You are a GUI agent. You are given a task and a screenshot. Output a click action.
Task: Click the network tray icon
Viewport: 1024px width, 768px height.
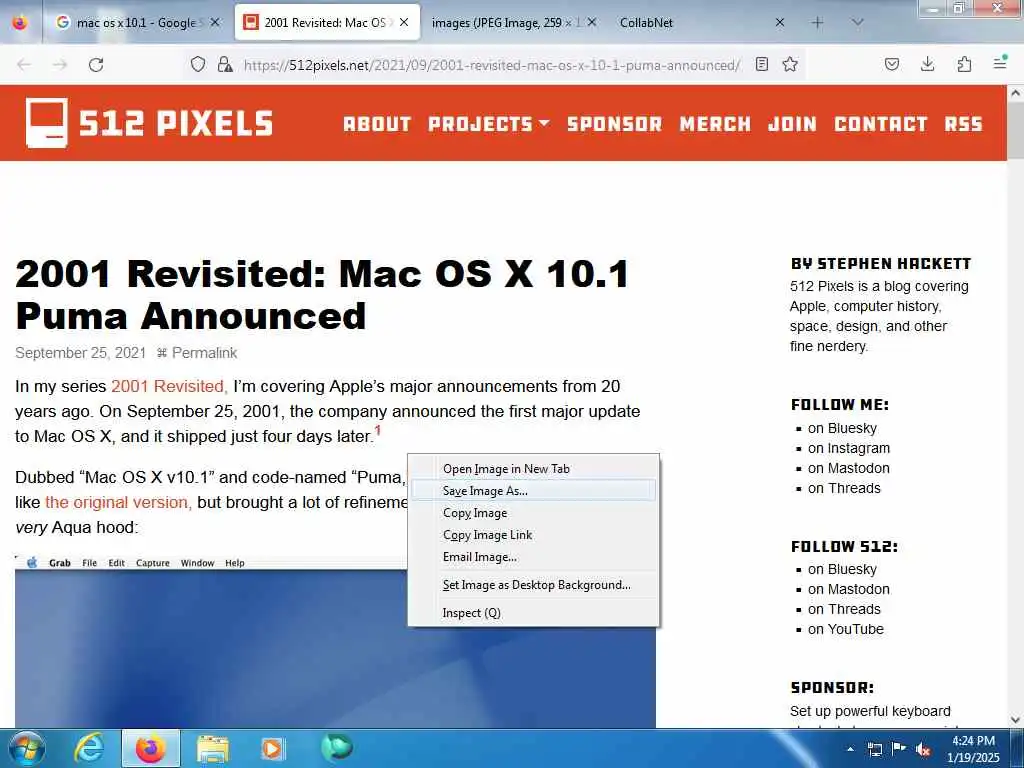pos(875,750)
